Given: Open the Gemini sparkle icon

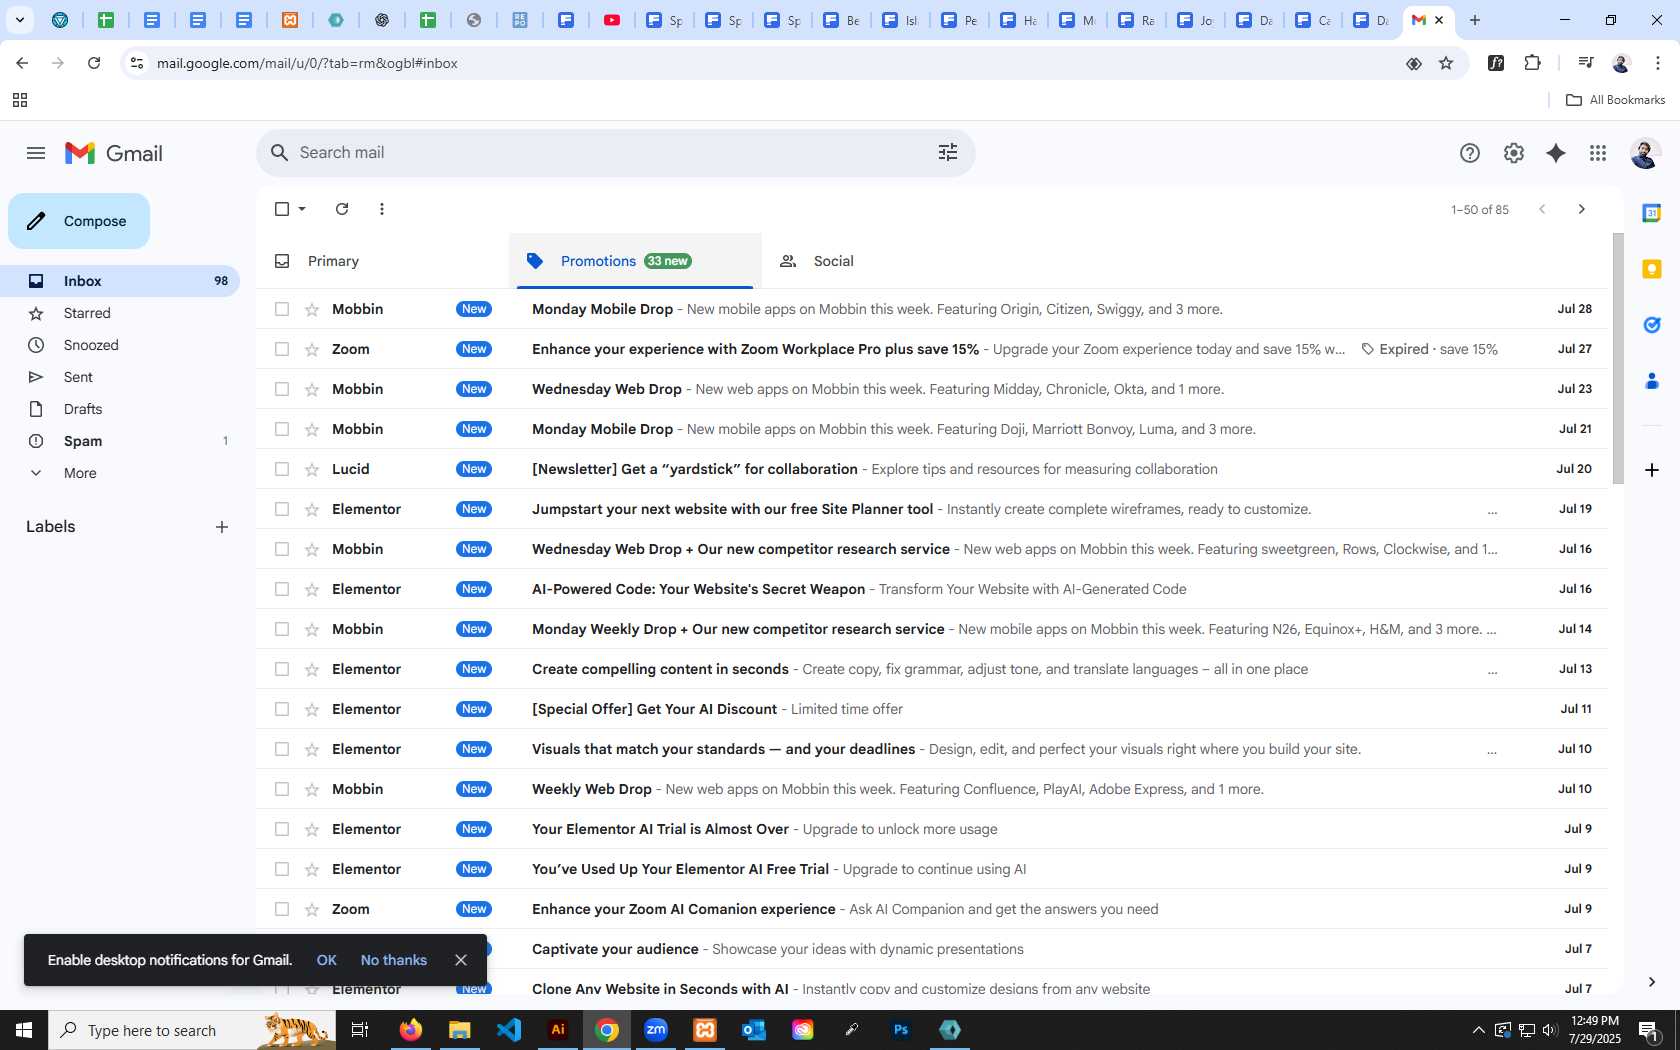Looking at the screenshot, I should pyautogui.click(x=1555, y=153).
